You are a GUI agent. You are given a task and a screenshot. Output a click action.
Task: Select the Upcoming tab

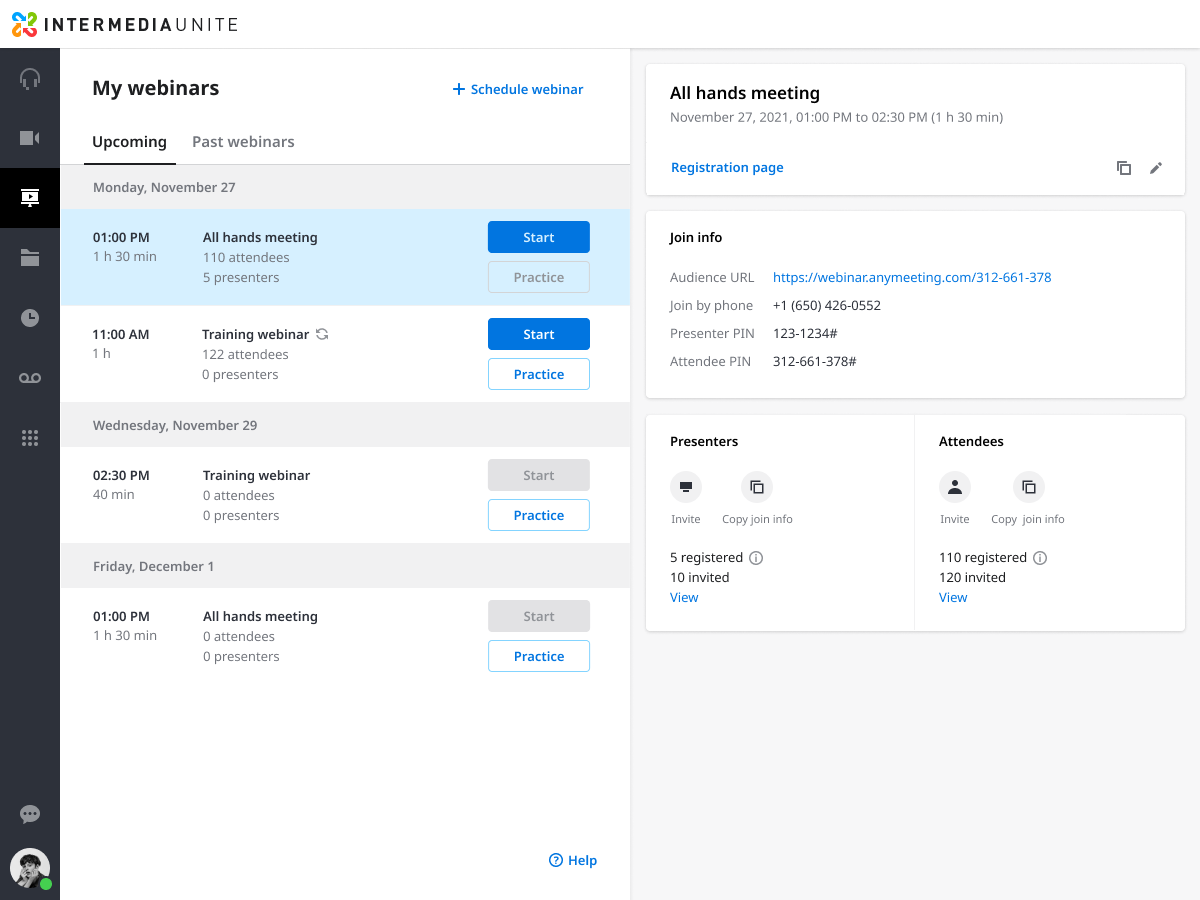[130, 141]
